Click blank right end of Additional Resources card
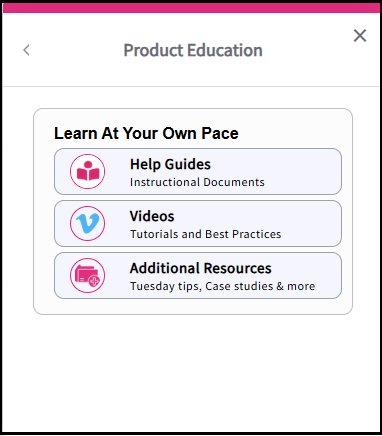Viewport: 382px width, 436px height. point(328,275)
